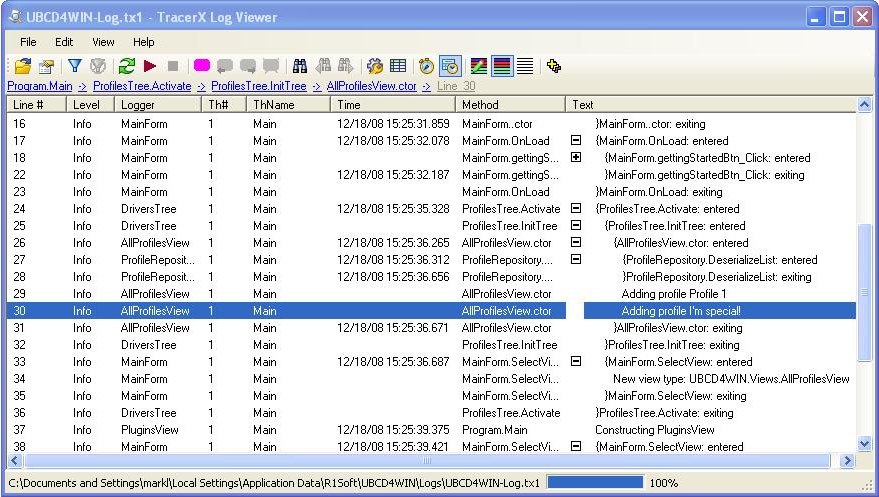Viewport: 879px width, 497px height.
Task: Select 'New view type: UBCD4WIN.Views.AllProfilesView' row
Action: [432, 379]
